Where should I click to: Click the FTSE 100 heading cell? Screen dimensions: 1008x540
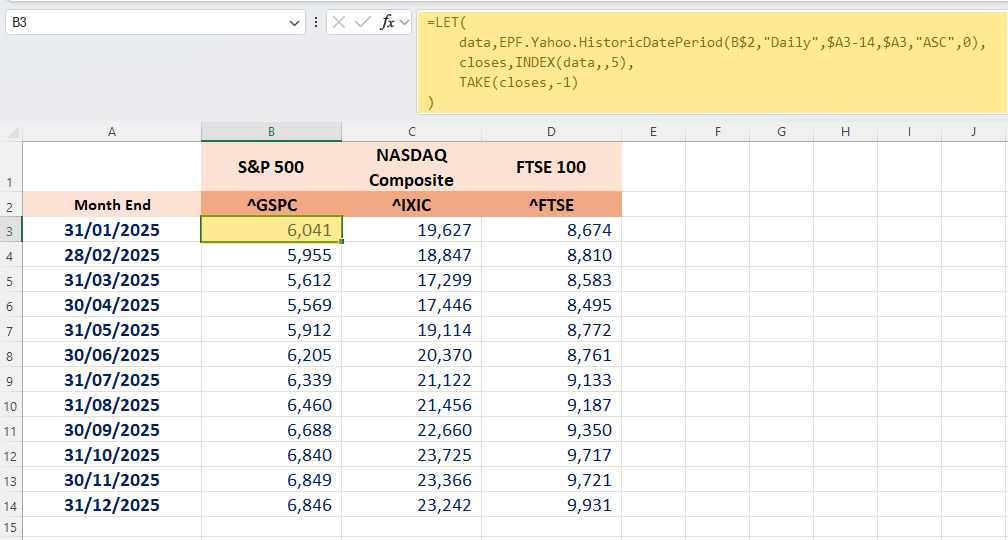(552, 166)
